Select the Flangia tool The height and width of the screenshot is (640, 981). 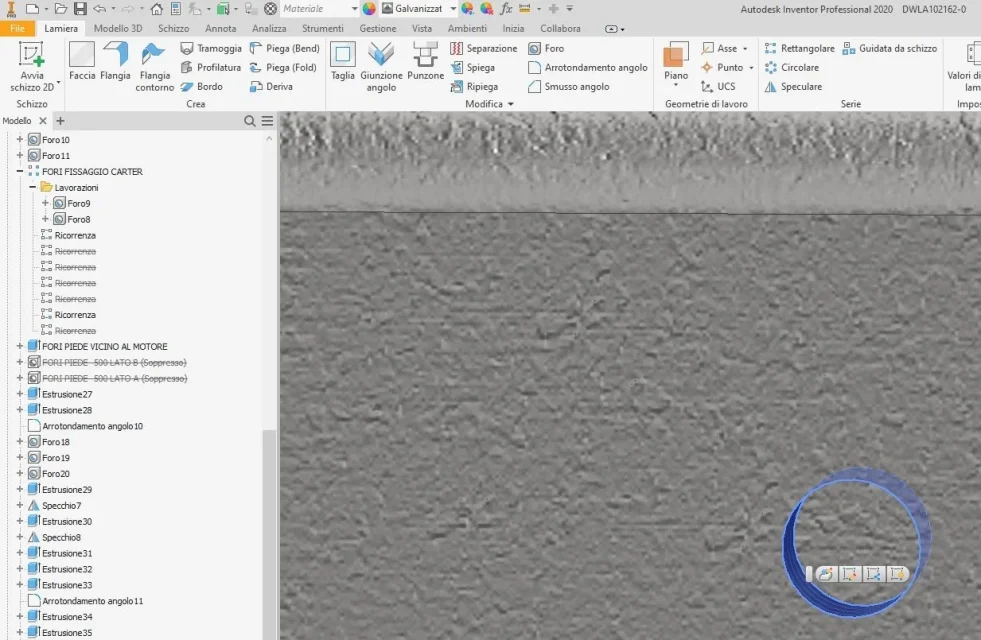pos(115,61)
